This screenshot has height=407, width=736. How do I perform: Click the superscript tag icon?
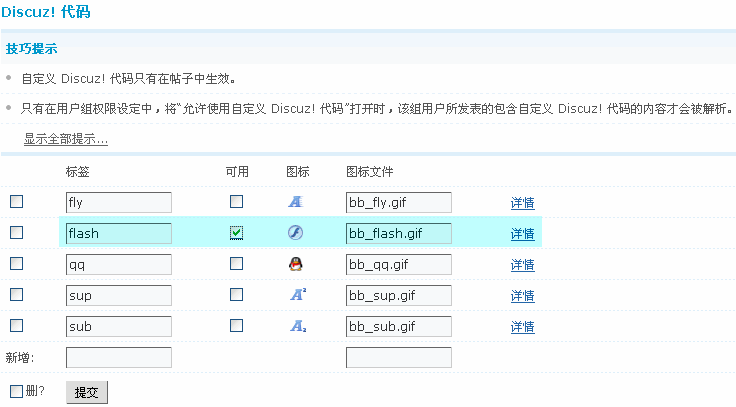tap(296, 295)
